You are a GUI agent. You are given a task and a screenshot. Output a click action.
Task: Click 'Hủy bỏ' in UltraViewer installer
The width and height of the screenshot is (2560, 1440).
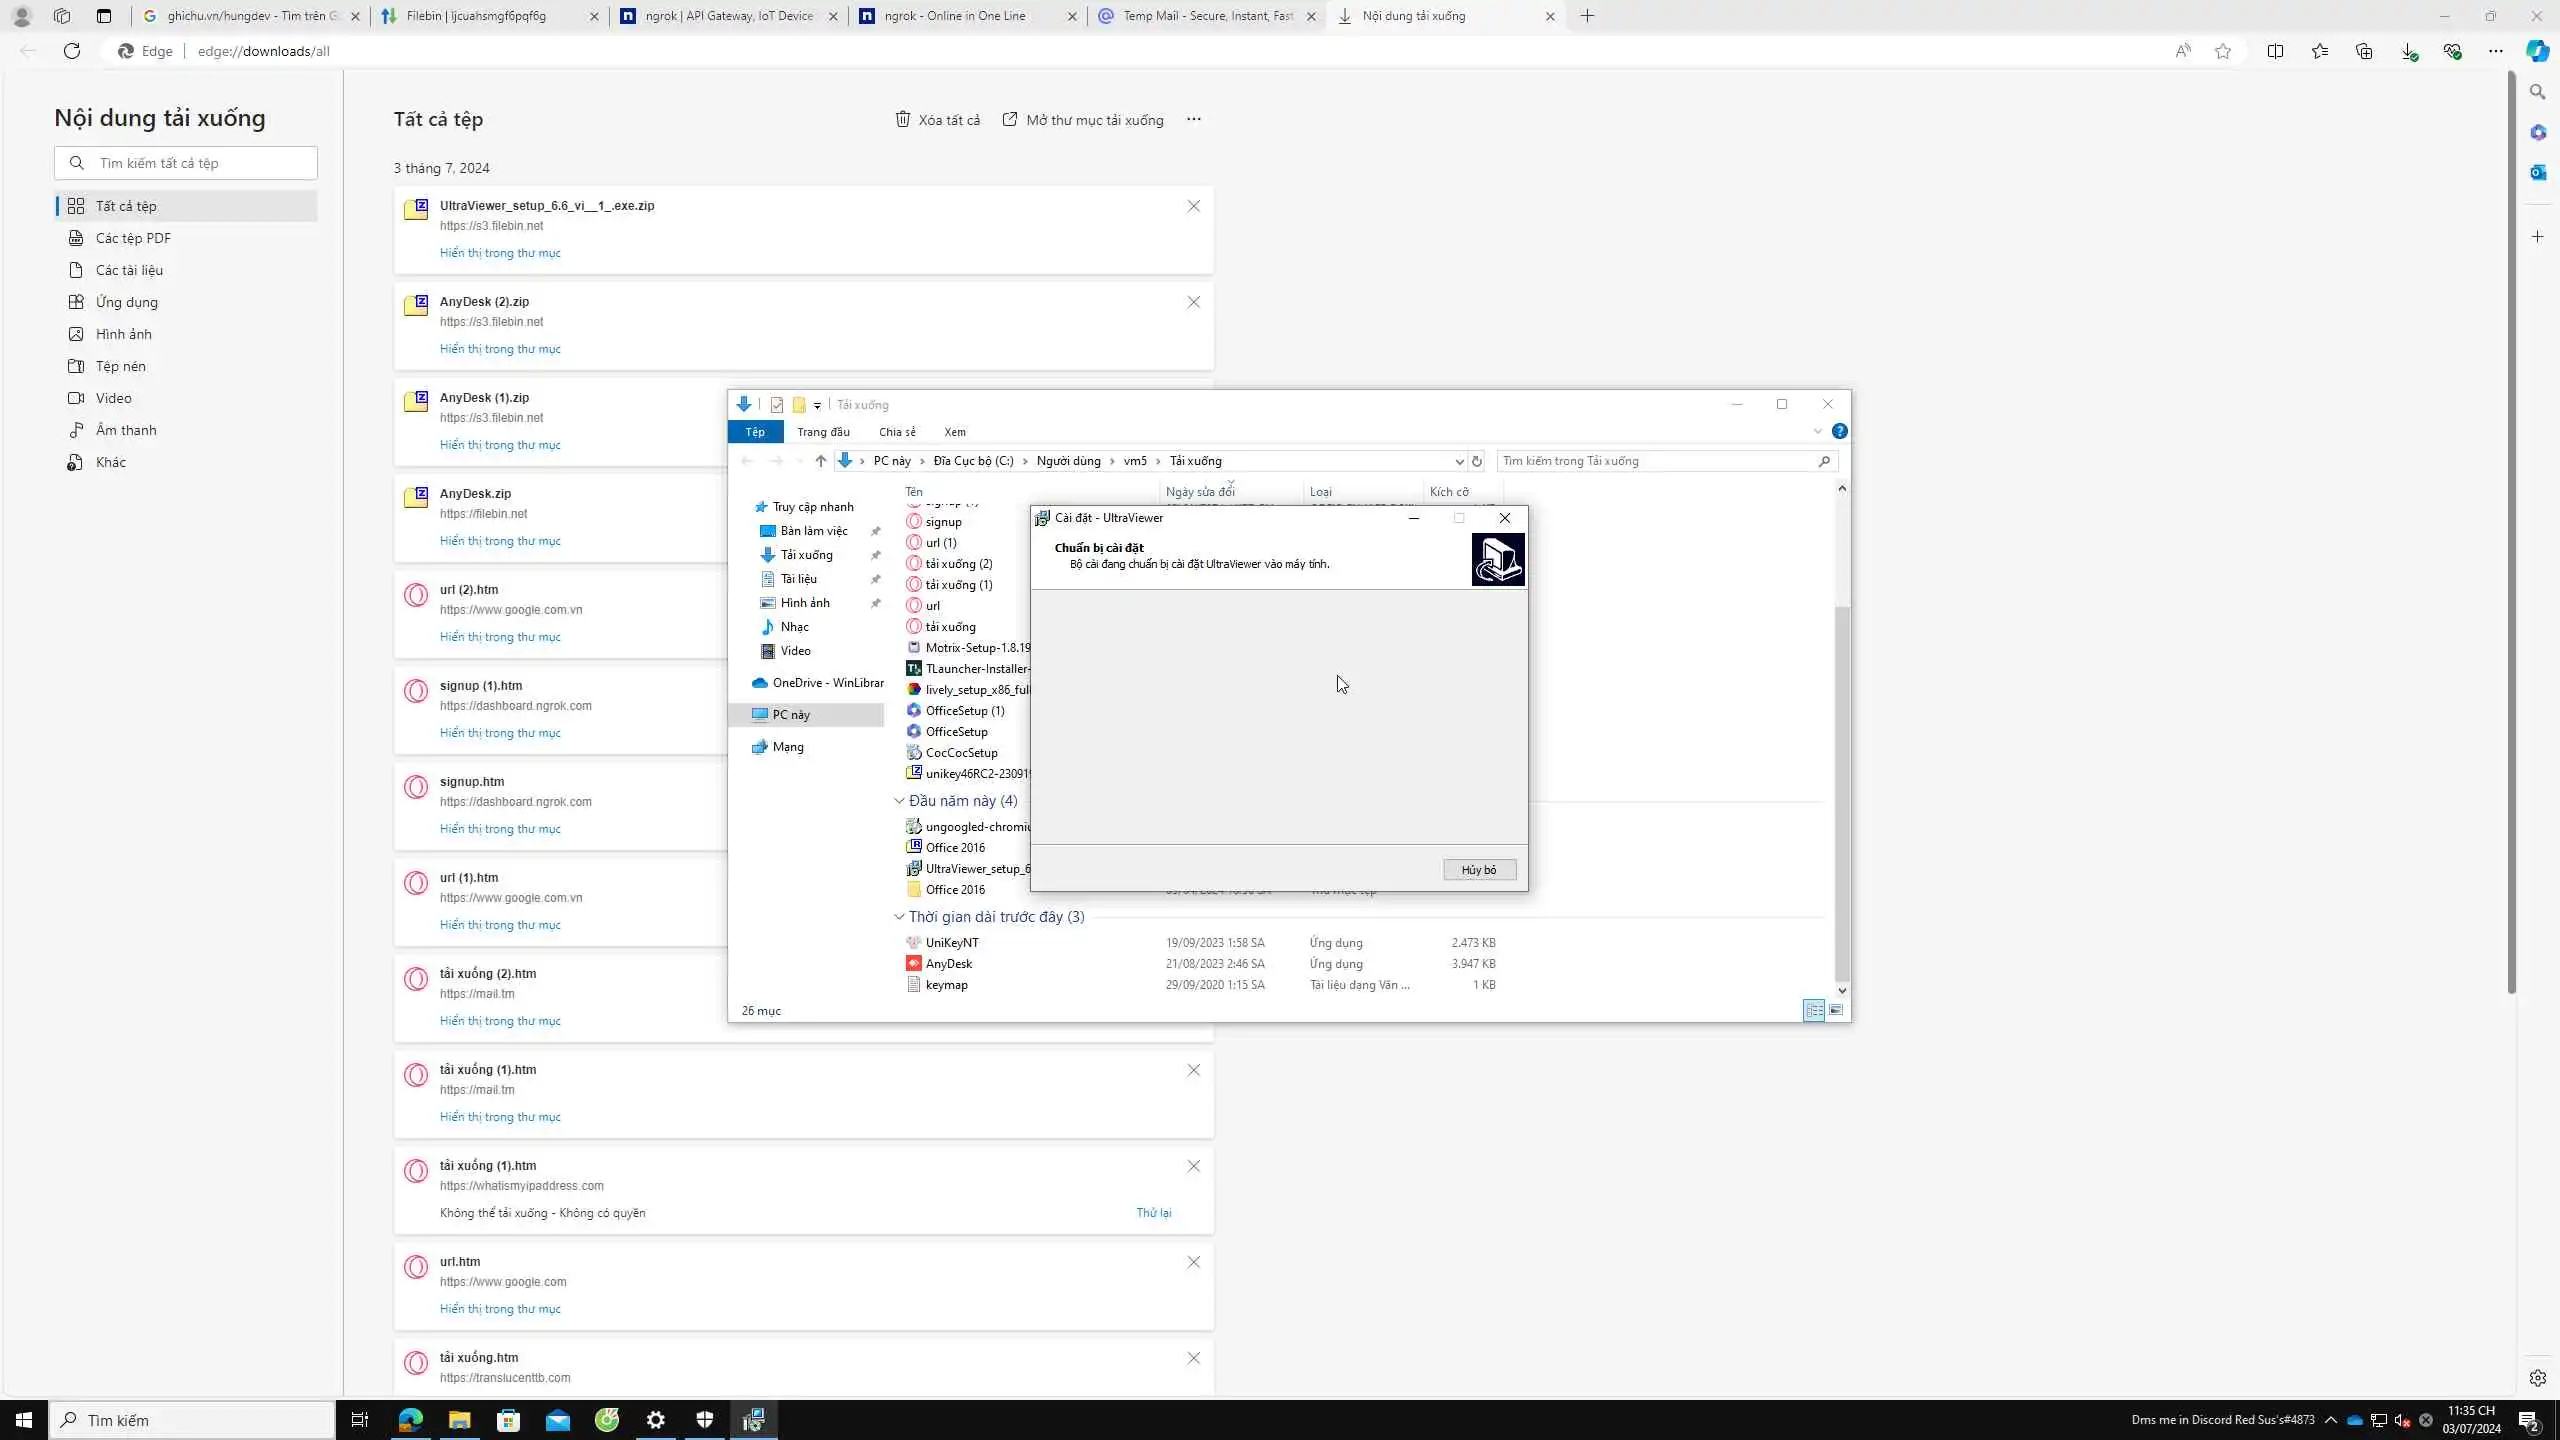[x=1479, y=870]
